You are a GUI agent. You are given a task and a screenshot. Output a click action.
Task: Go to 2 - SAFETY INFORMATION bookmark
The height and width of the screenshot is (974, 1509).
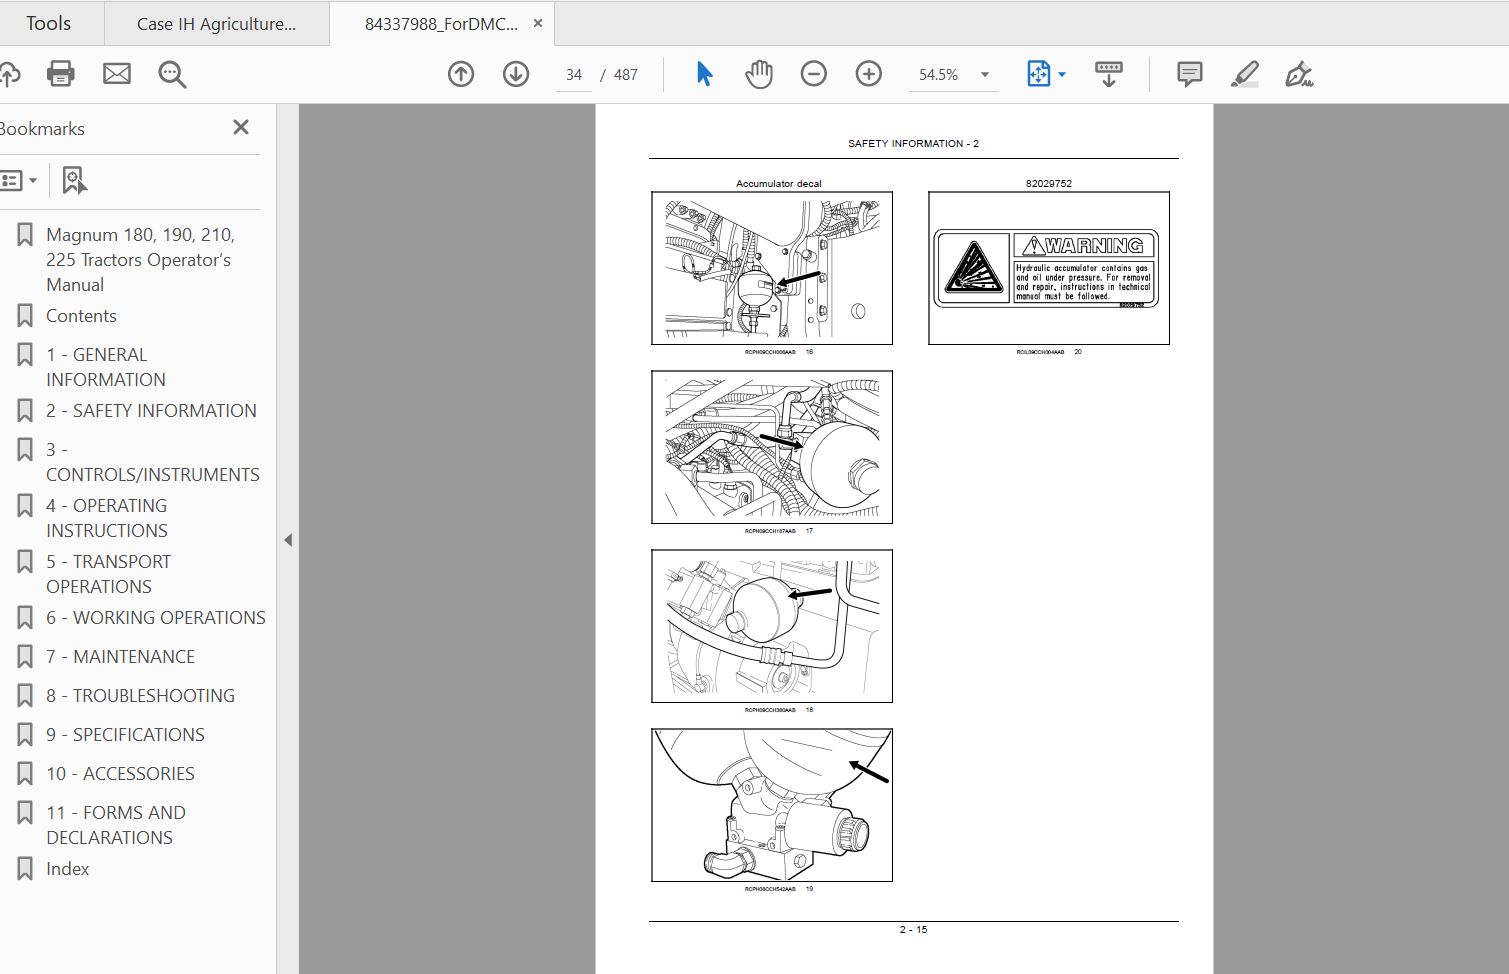(151, 411)
